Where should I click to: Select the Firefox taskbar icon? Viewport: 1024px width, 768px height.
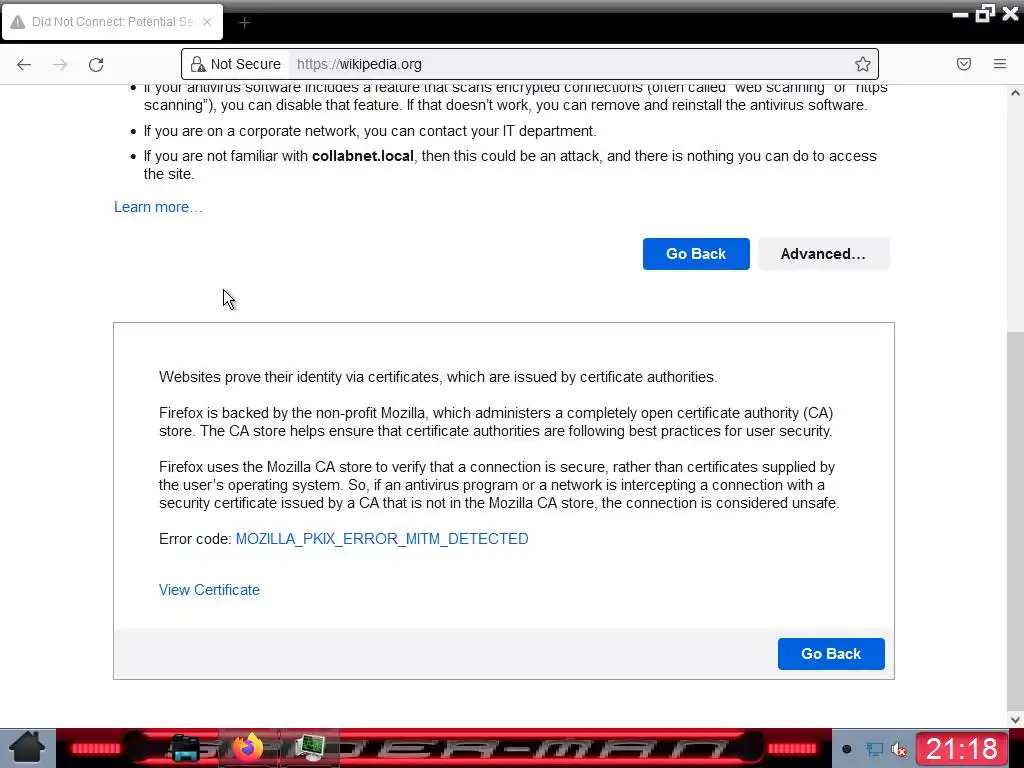pyautogui.click(x=248, y=748)
